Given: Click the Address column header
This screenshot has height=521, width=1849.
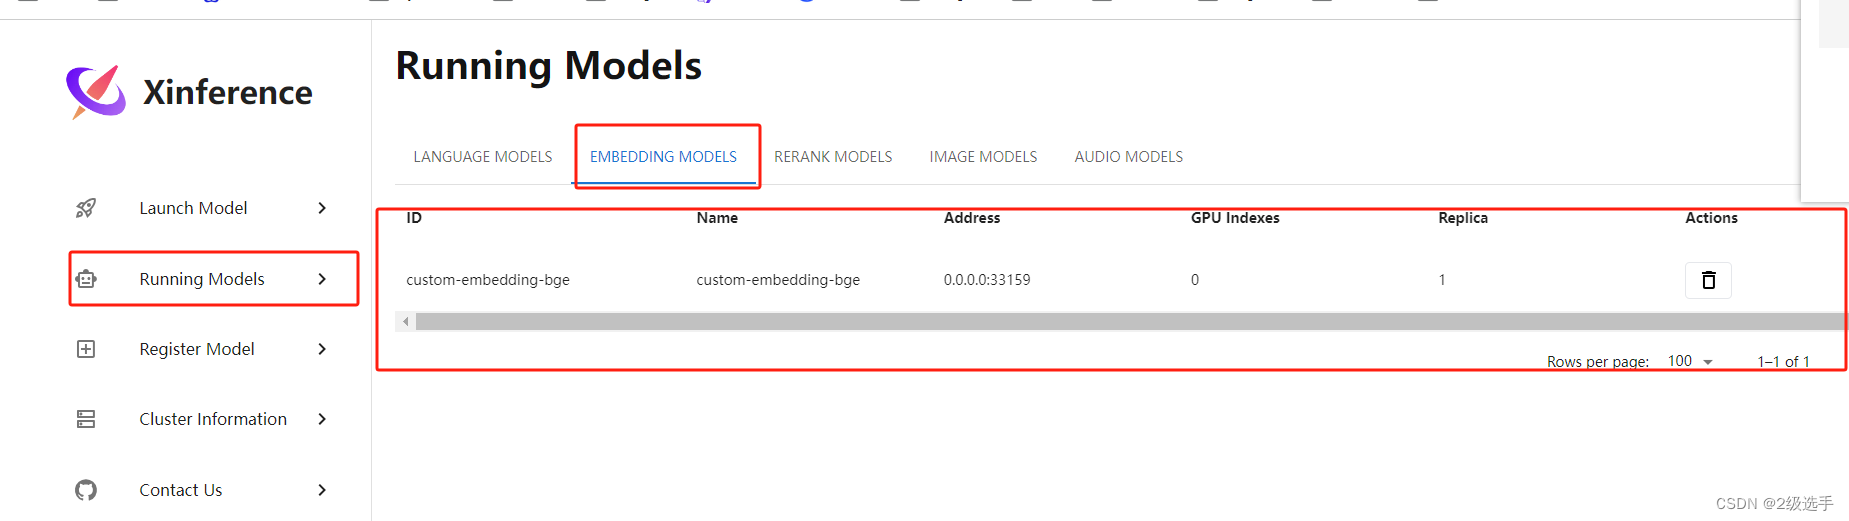Looking at the screenshot, I should pyautogui.click(x=972, y=218).
